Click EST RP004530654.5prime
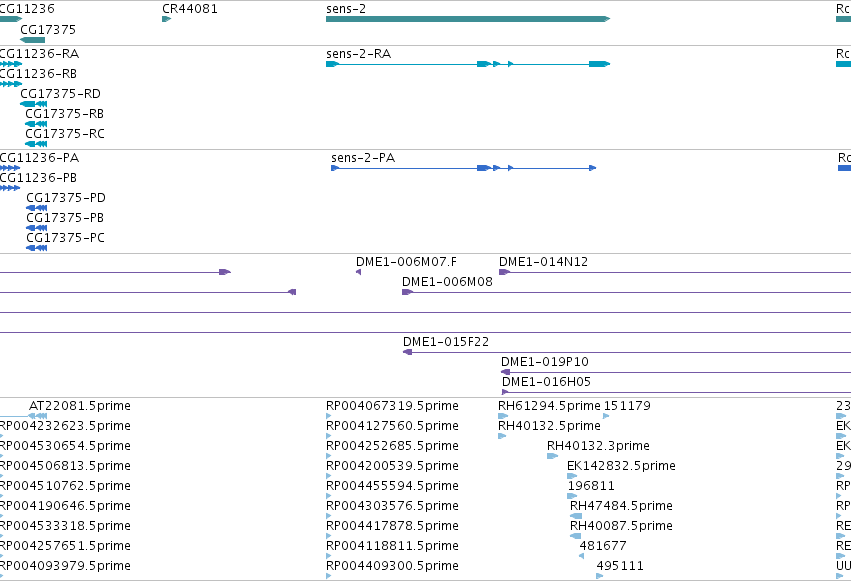Viewport: 851px width, 581px height. (x=65, y=446)
